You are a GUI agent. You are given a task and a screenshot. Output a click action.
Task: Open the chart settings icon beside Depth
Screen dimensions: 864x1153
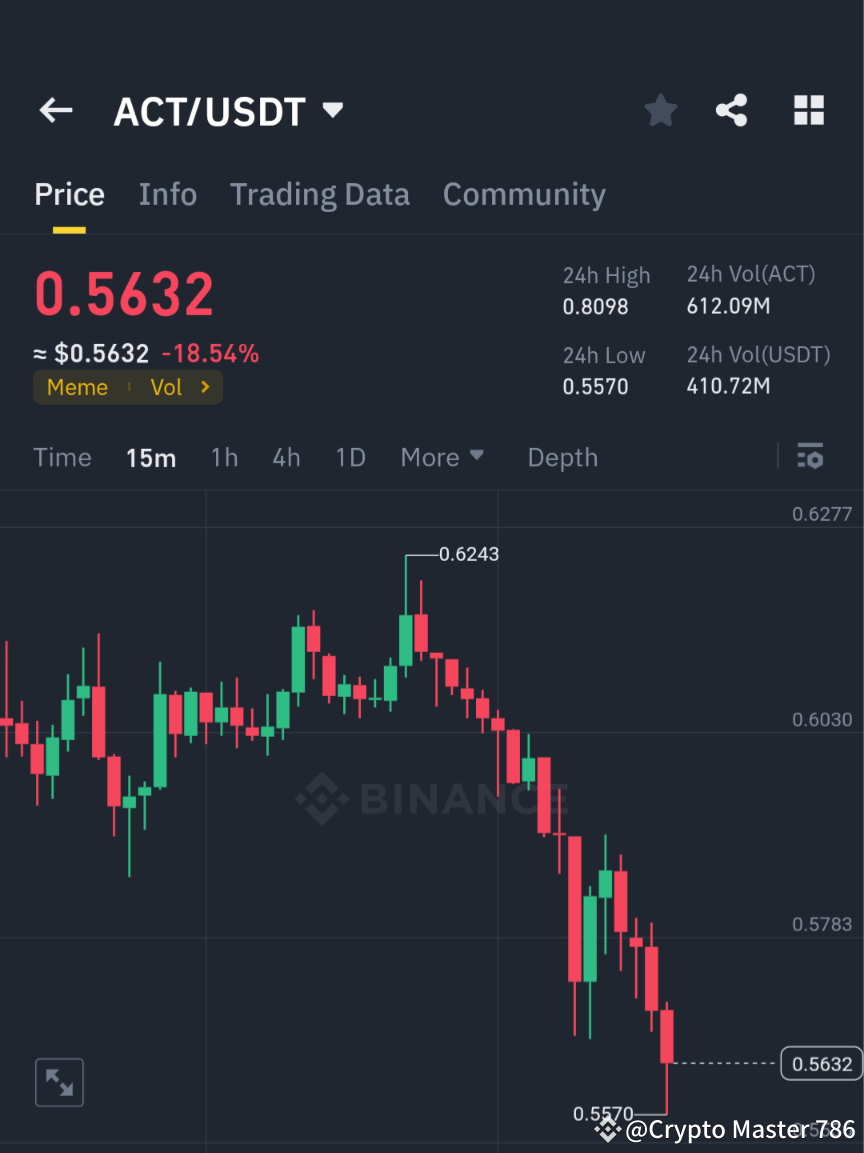(810, 457)
